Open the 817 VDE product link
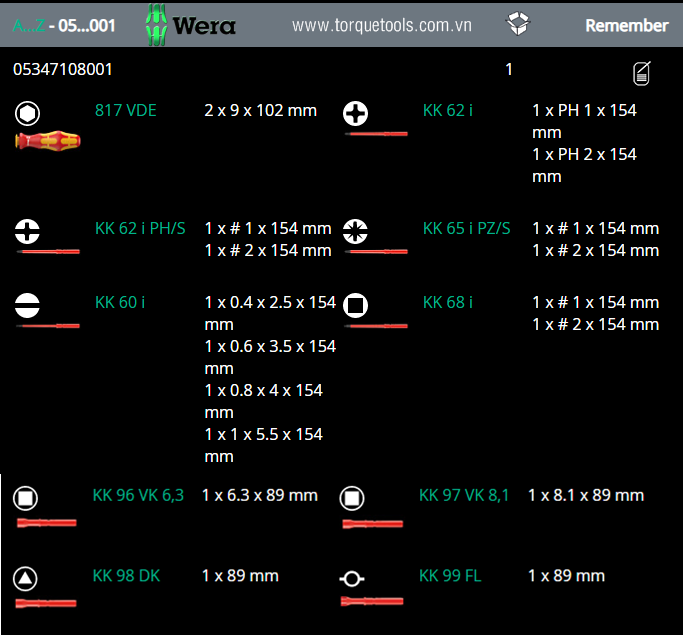Viewport: 684px width, 636px height. point(125,110)
